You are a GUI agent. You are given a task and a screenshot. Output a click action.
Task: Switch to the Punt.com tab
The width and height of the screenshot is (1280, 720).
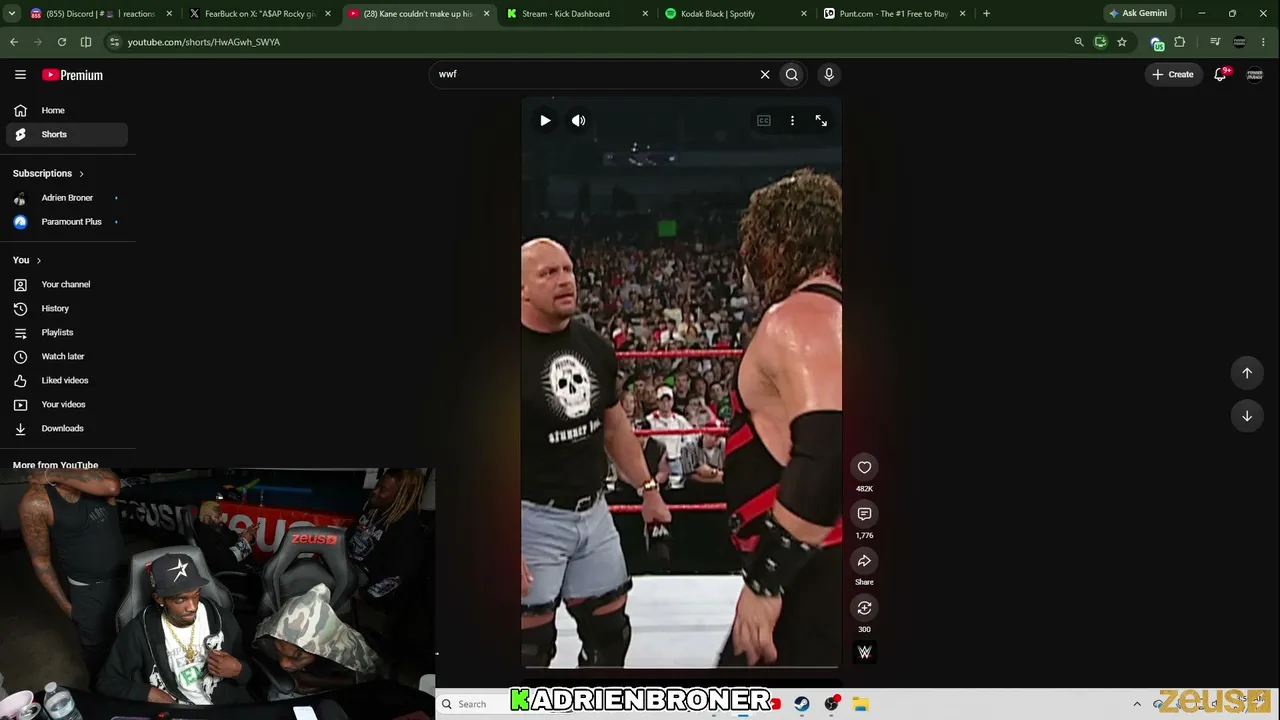pyautogui.click(x=894, y=14)
